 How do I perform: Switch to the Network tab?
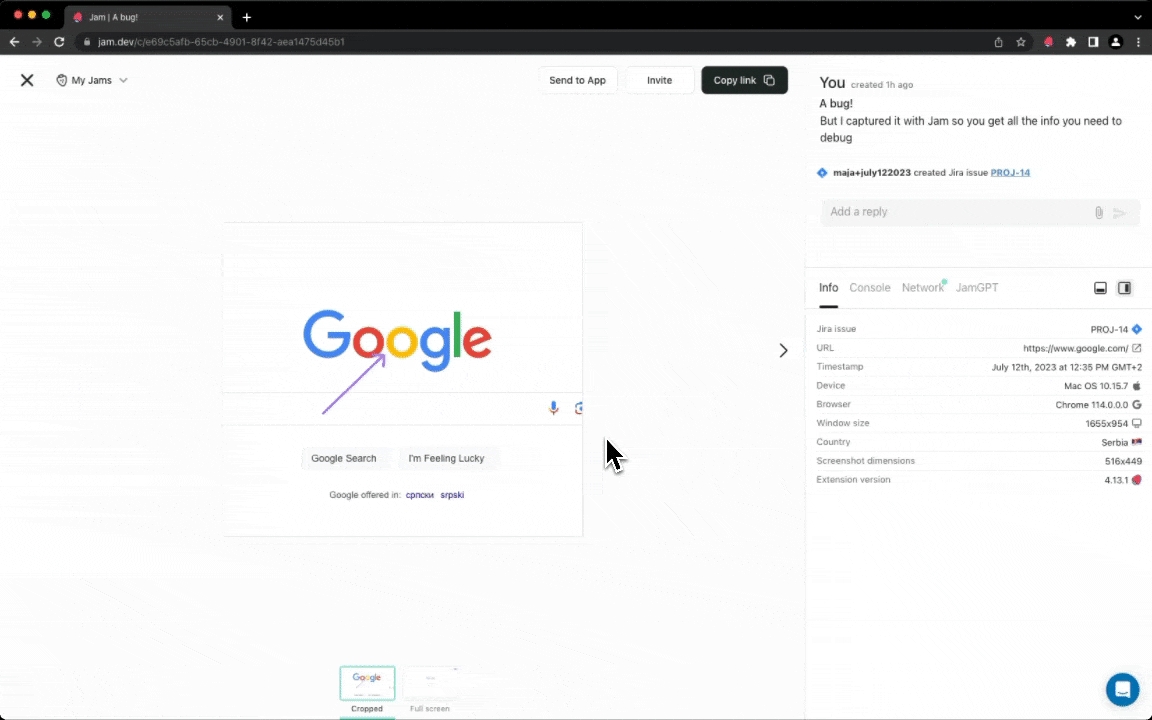click(922, 288)
